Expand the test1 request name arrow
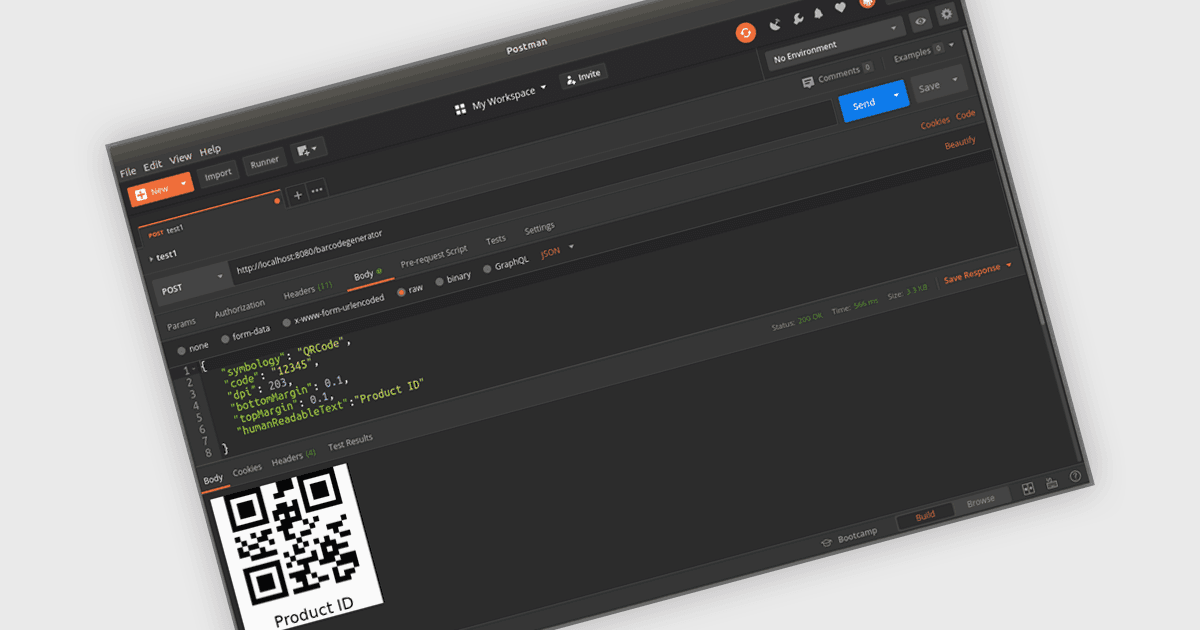Image resolution: width=1200 pixels, height=630 pixels. (152, 259)
